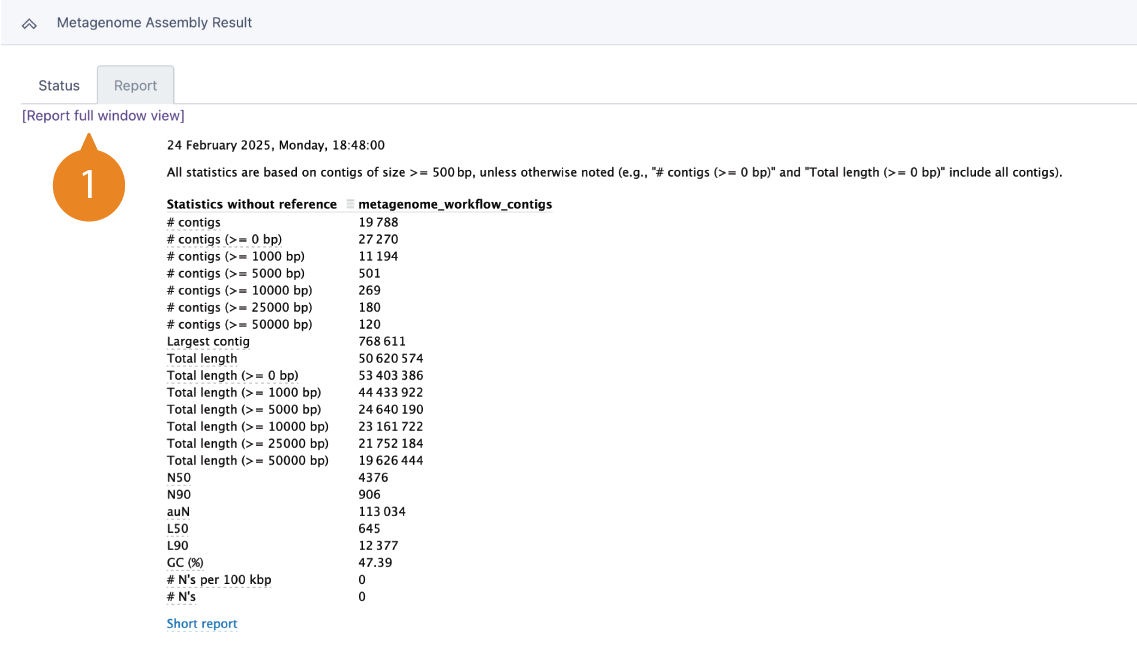1137x652 pixels.
Task: Click the '# contigs (>= 5000 bp)' label
Action: pyautogui.click(x=236, y=273)
